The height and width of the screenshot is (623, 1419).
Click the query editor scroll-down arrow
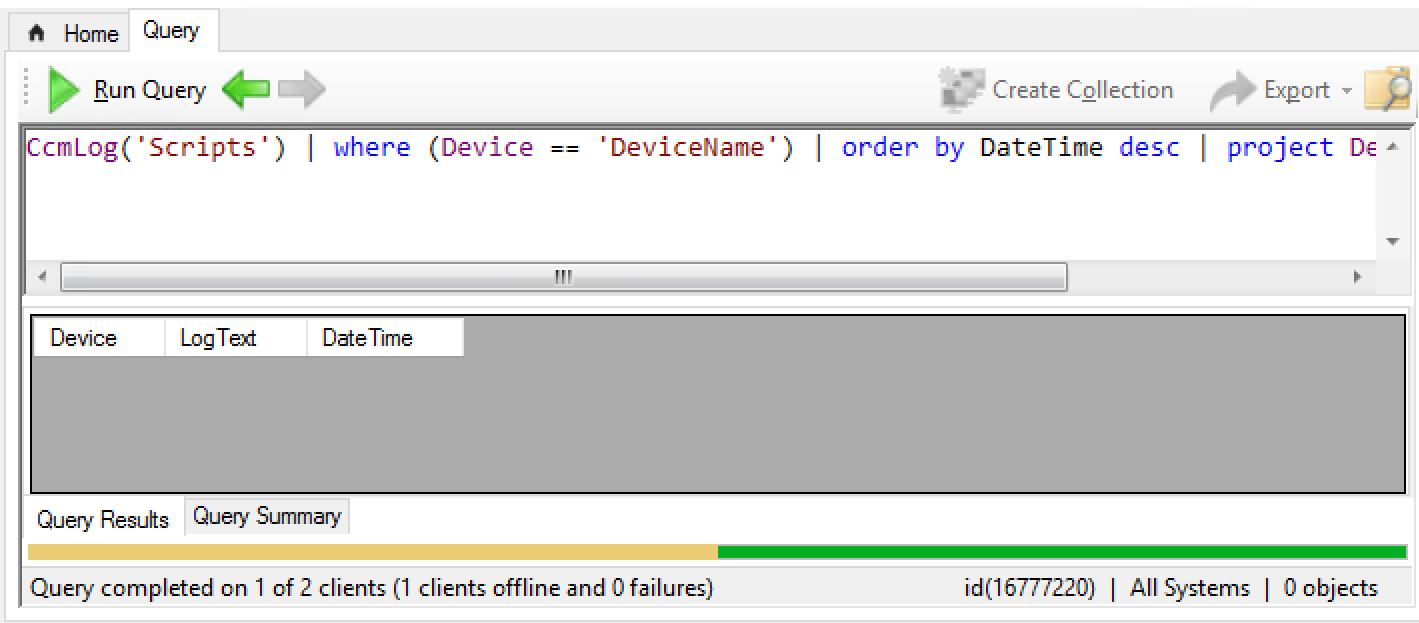(x=1394, y=241)
